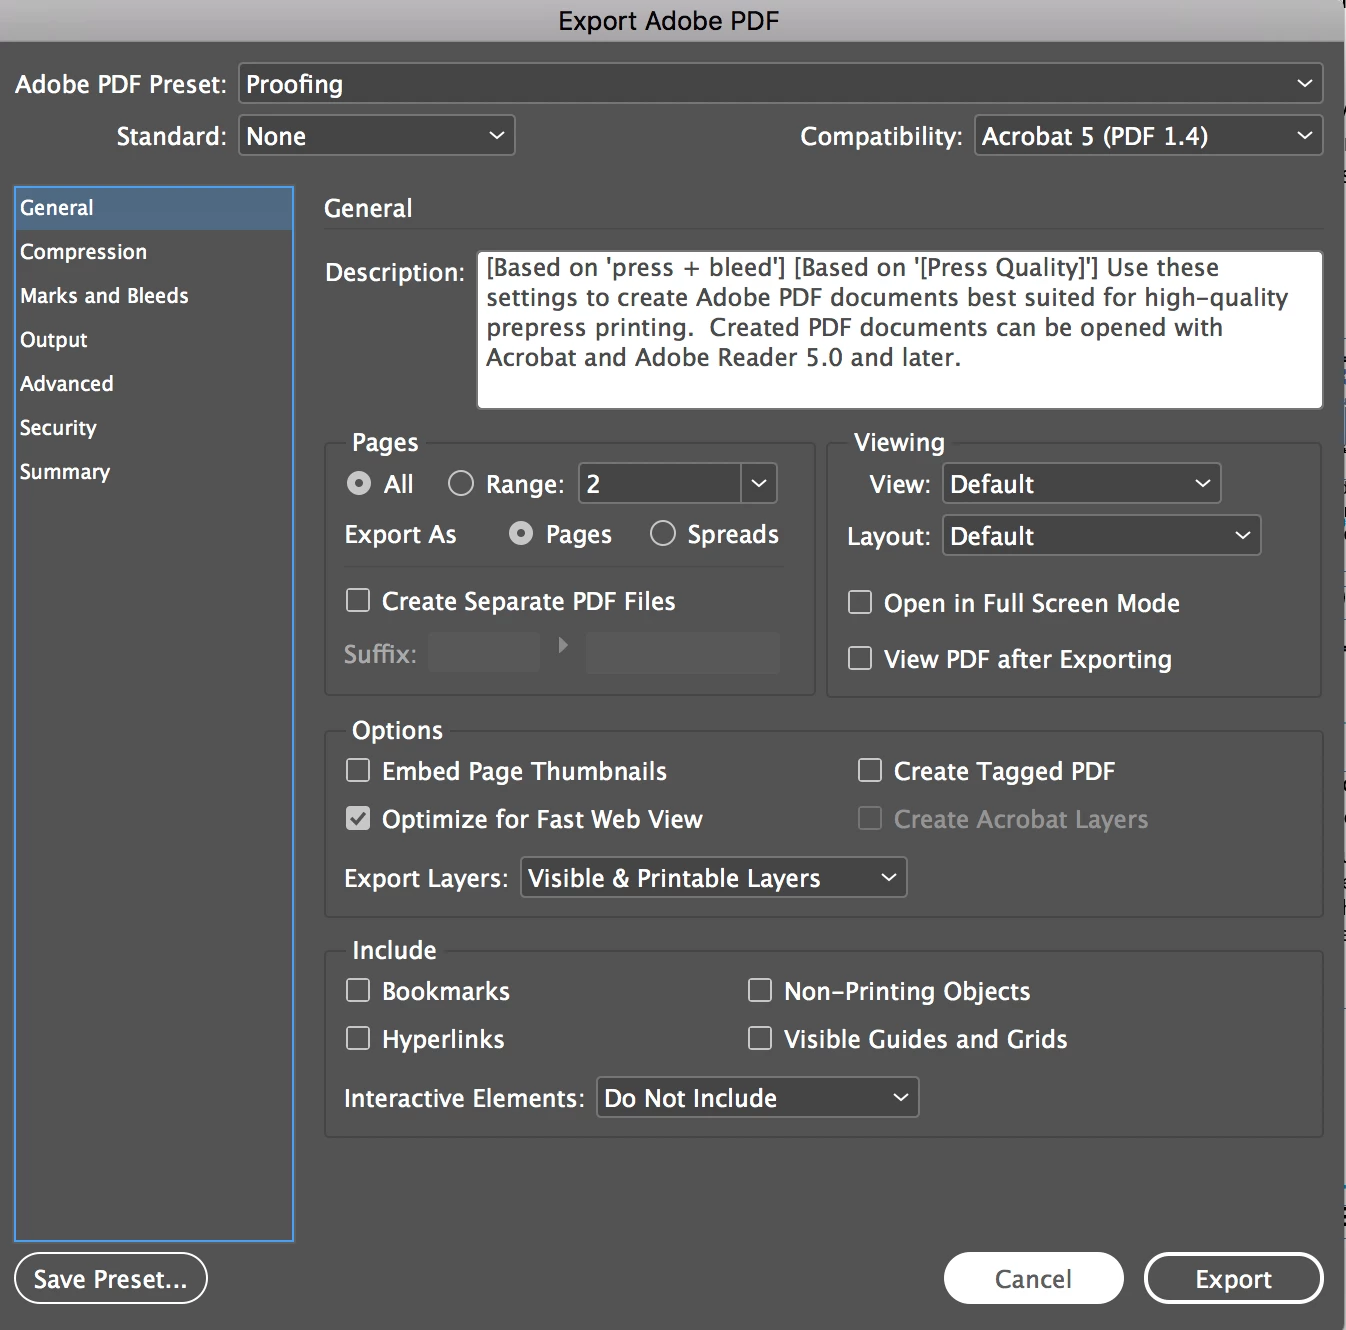The width and height of the screenshot is (1346, 1330).
Task: View the Summary section
Action: coord(154,472)
